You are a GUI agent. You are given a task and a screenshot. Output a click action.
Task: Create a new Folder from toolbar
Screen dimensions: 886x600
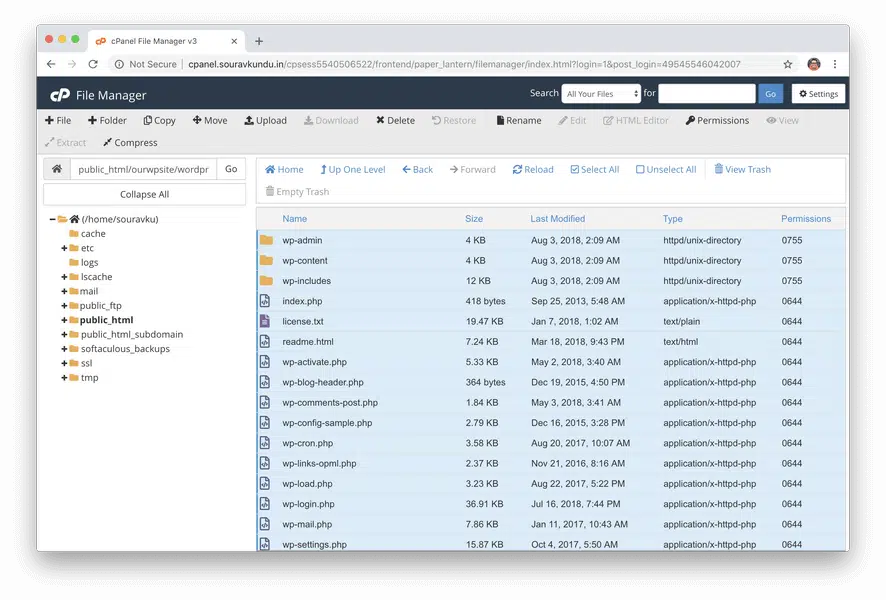pyautogui.click(x=107, y=121)
